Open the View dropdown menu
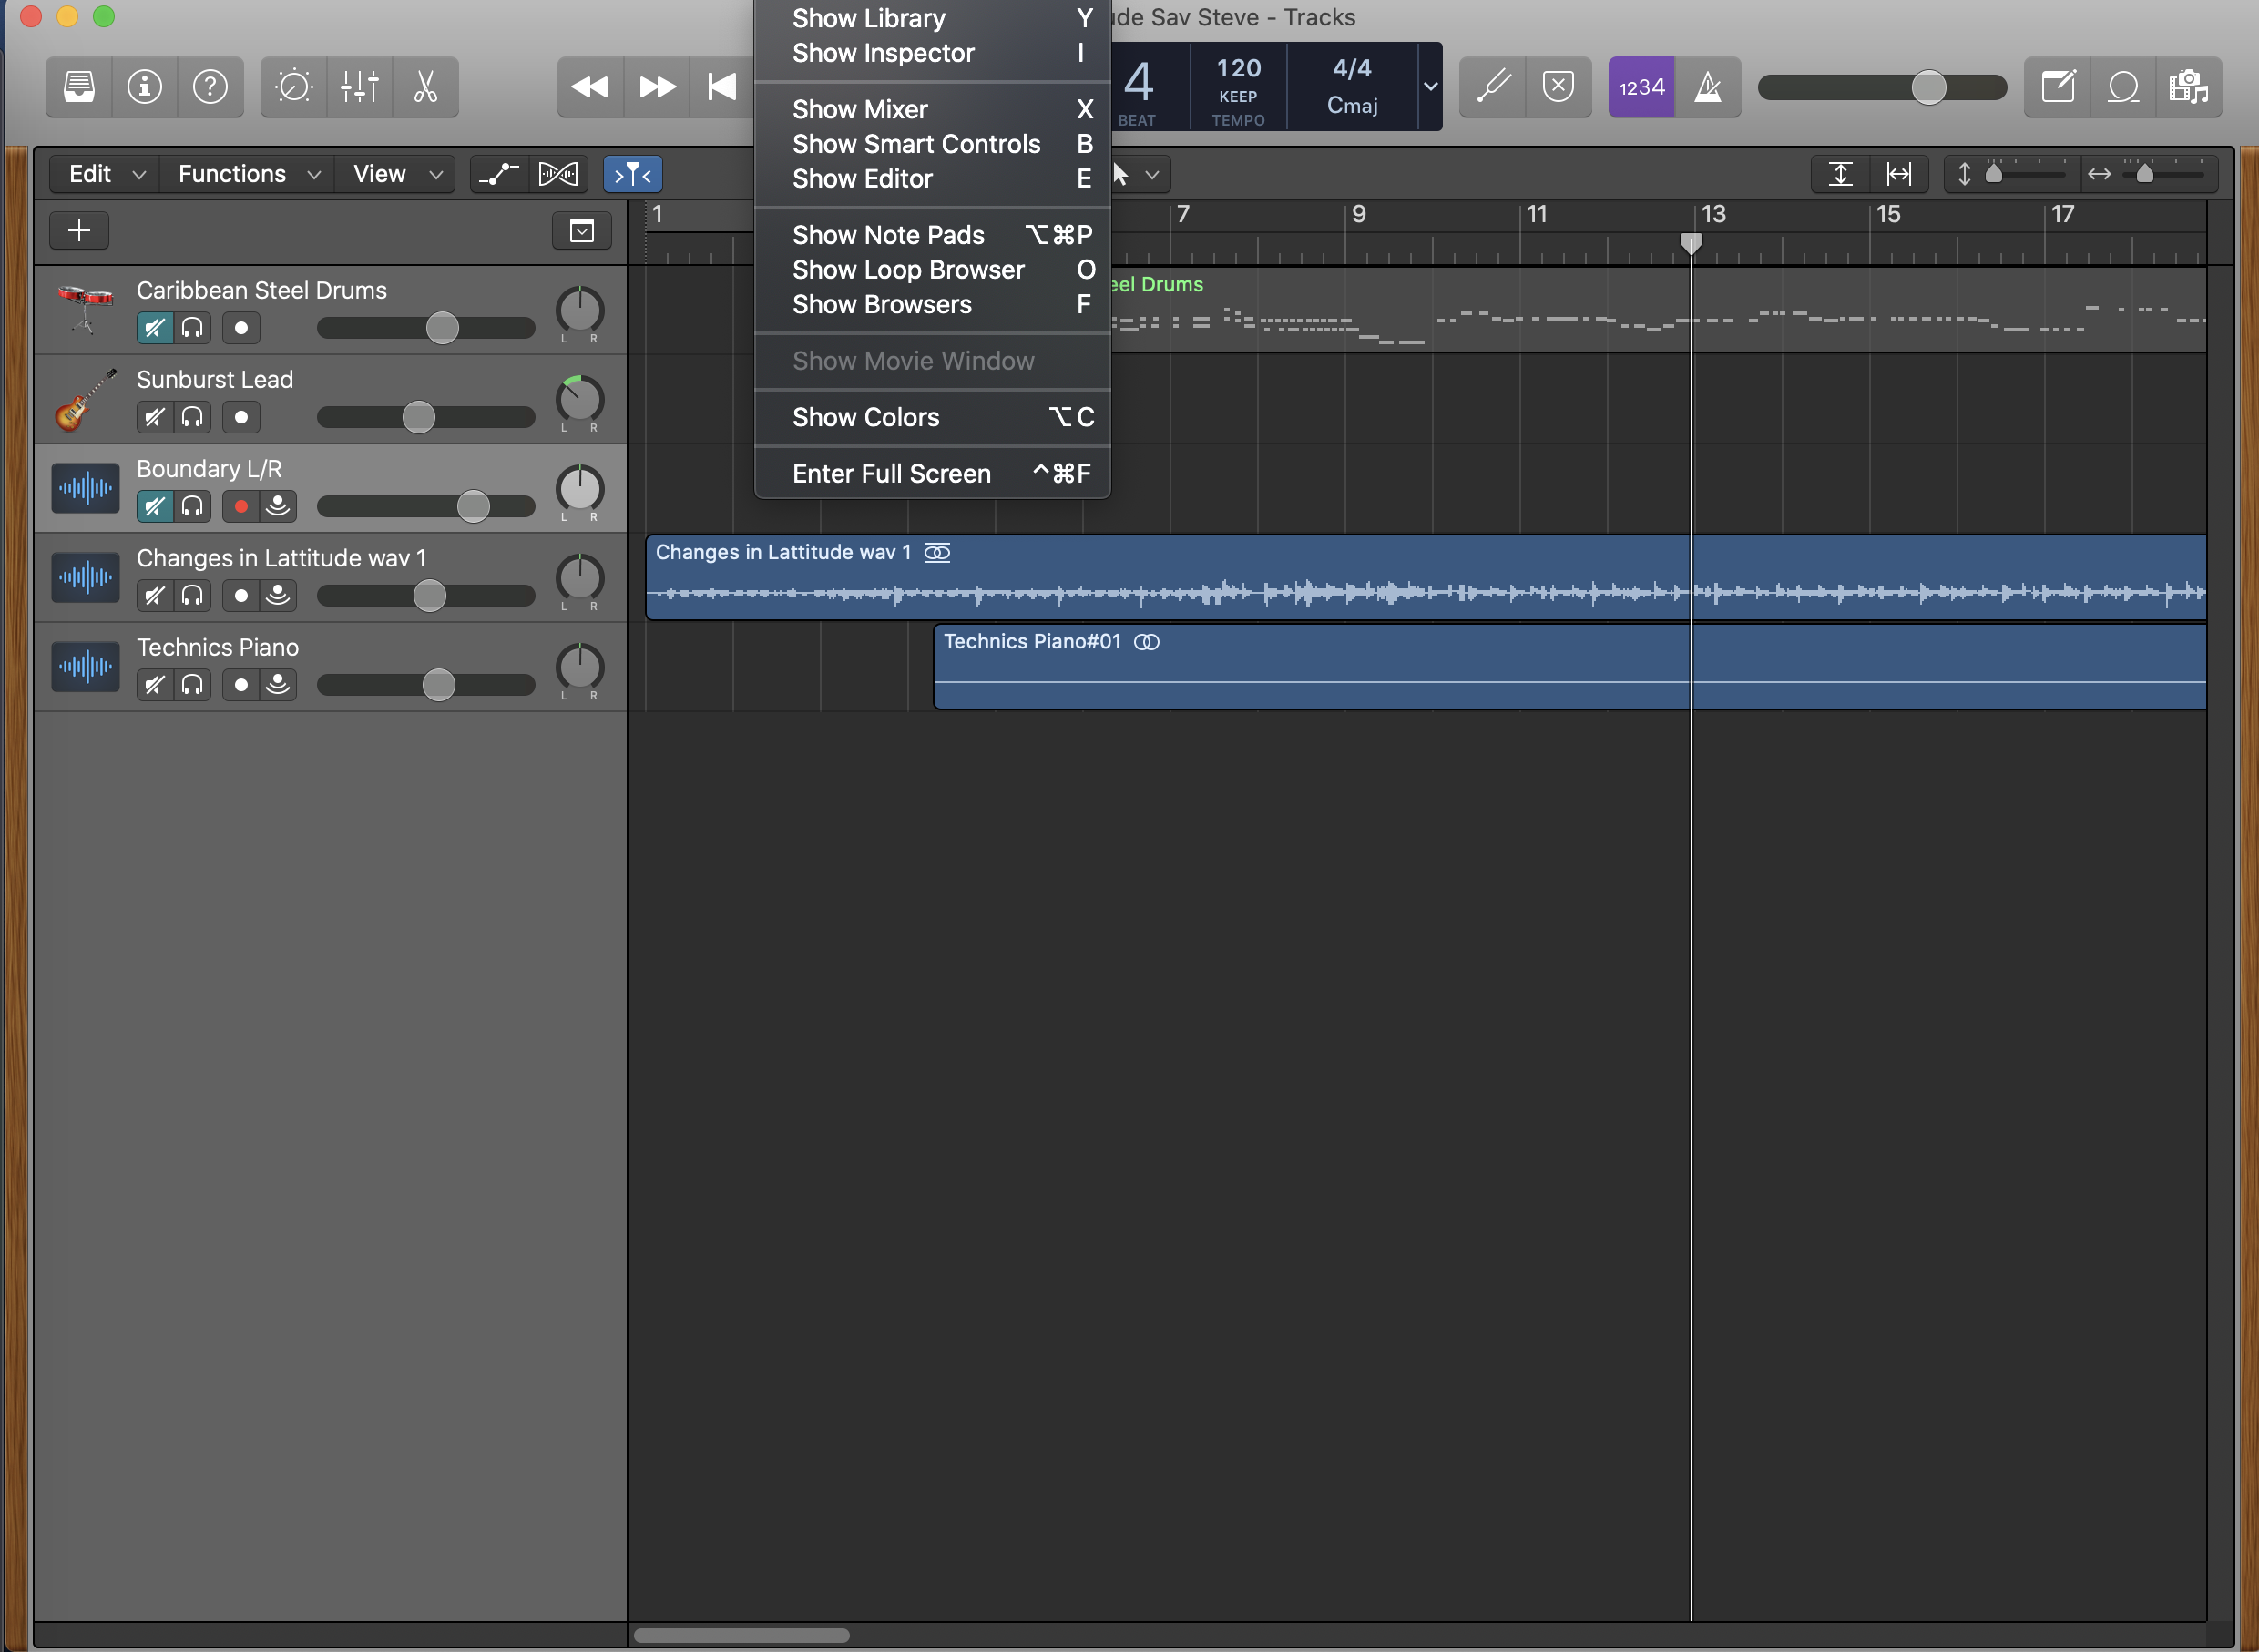Screen dimensions: 2259x1652 [396, 174]
